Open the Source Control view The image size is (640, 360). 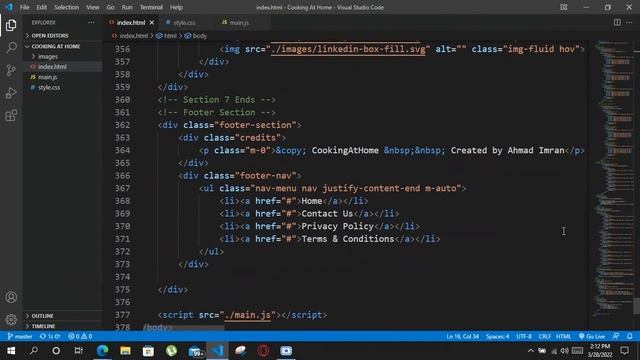click(11, 70)
